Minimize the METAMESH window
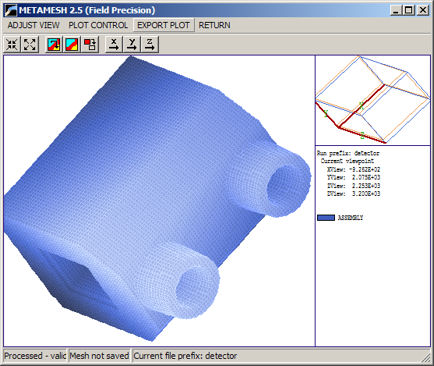 click(x=396, y=10)
